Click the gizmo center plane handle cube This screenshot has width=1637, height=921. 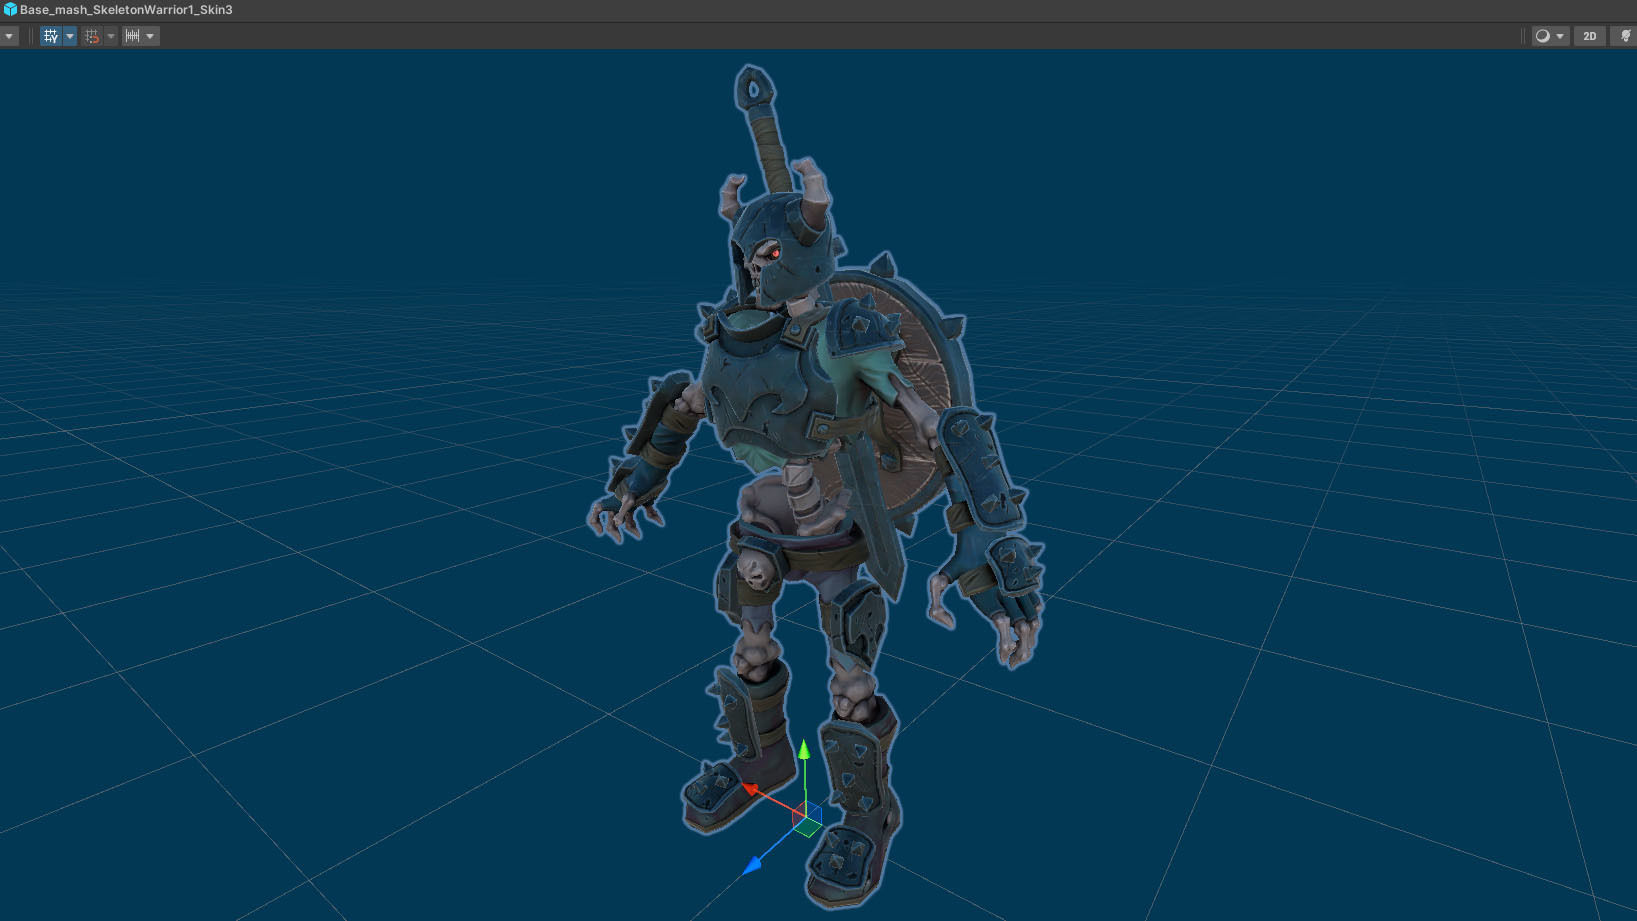coord(807,820)
